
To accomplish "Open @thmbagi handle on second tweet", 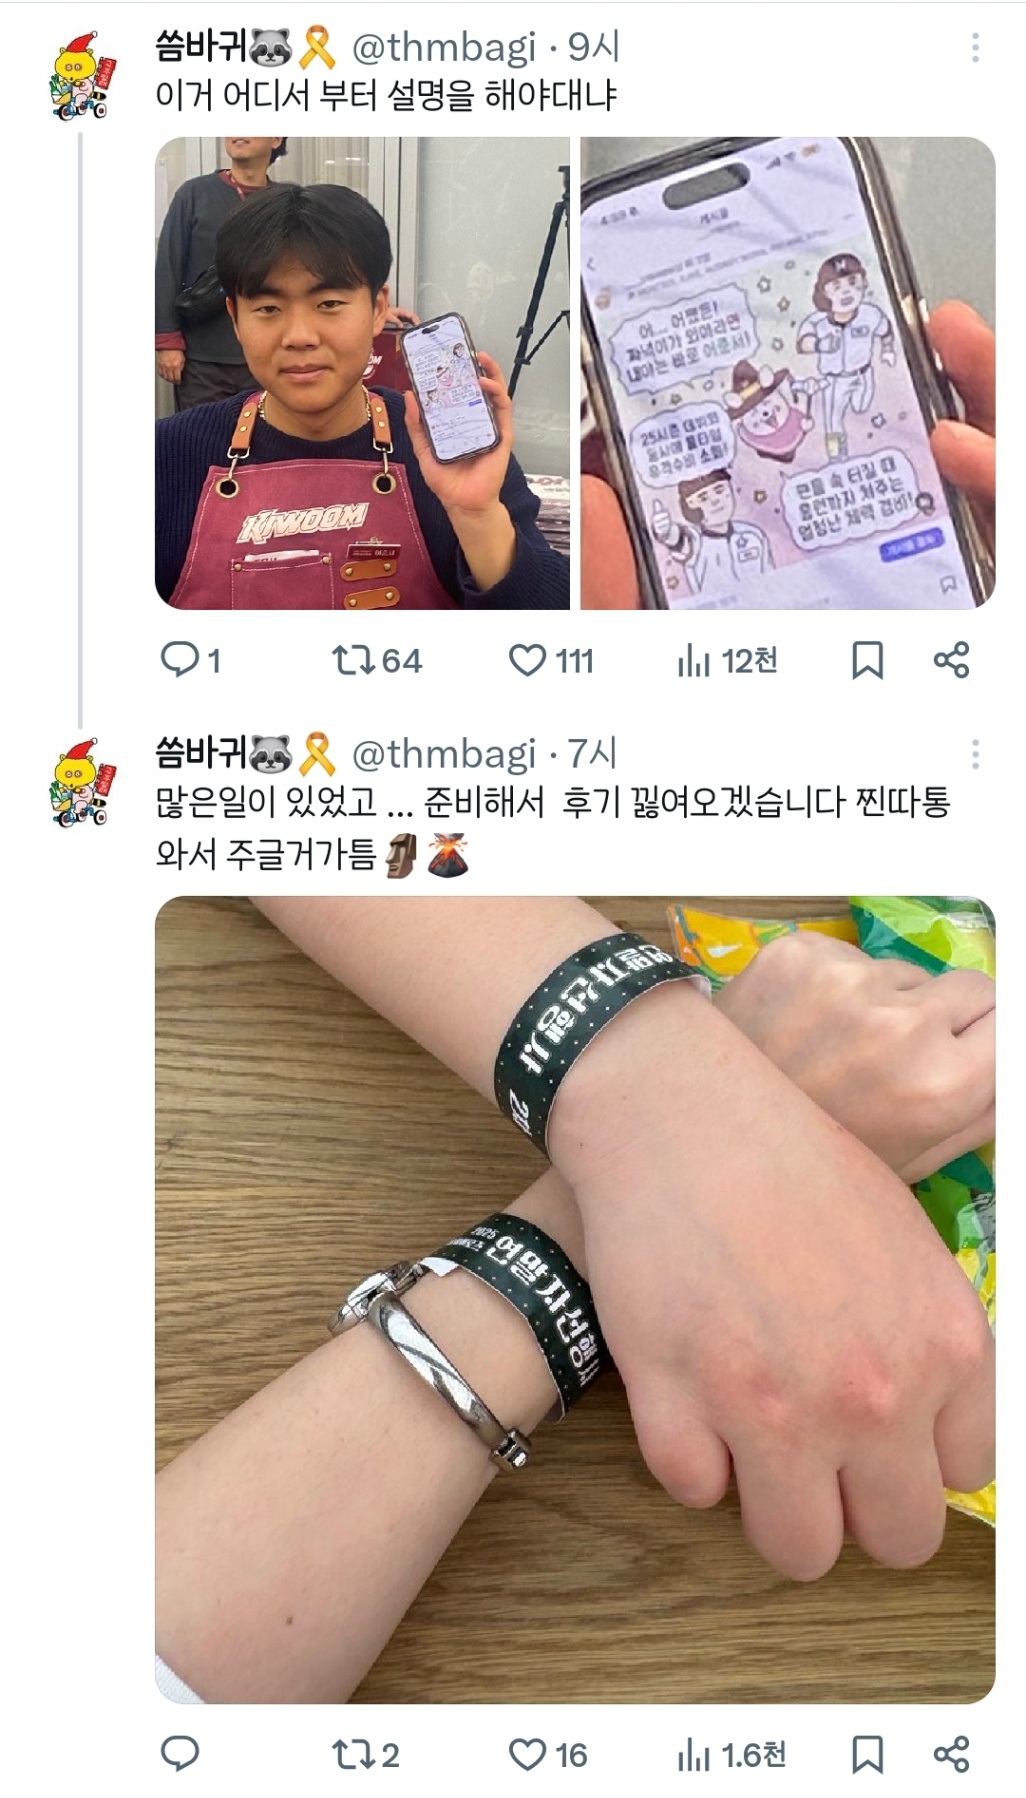I will coord(444,754).
